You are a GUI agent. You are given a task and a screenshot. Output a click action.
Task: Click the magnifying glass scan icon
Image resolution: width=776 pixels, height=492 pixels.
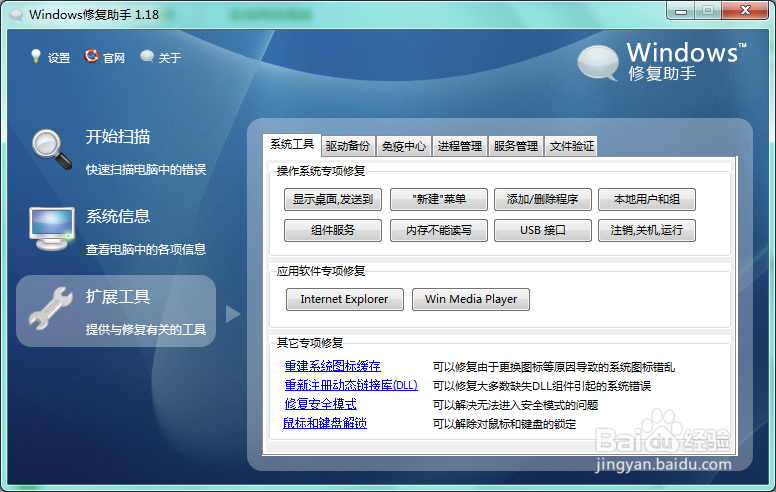point(51,150)
